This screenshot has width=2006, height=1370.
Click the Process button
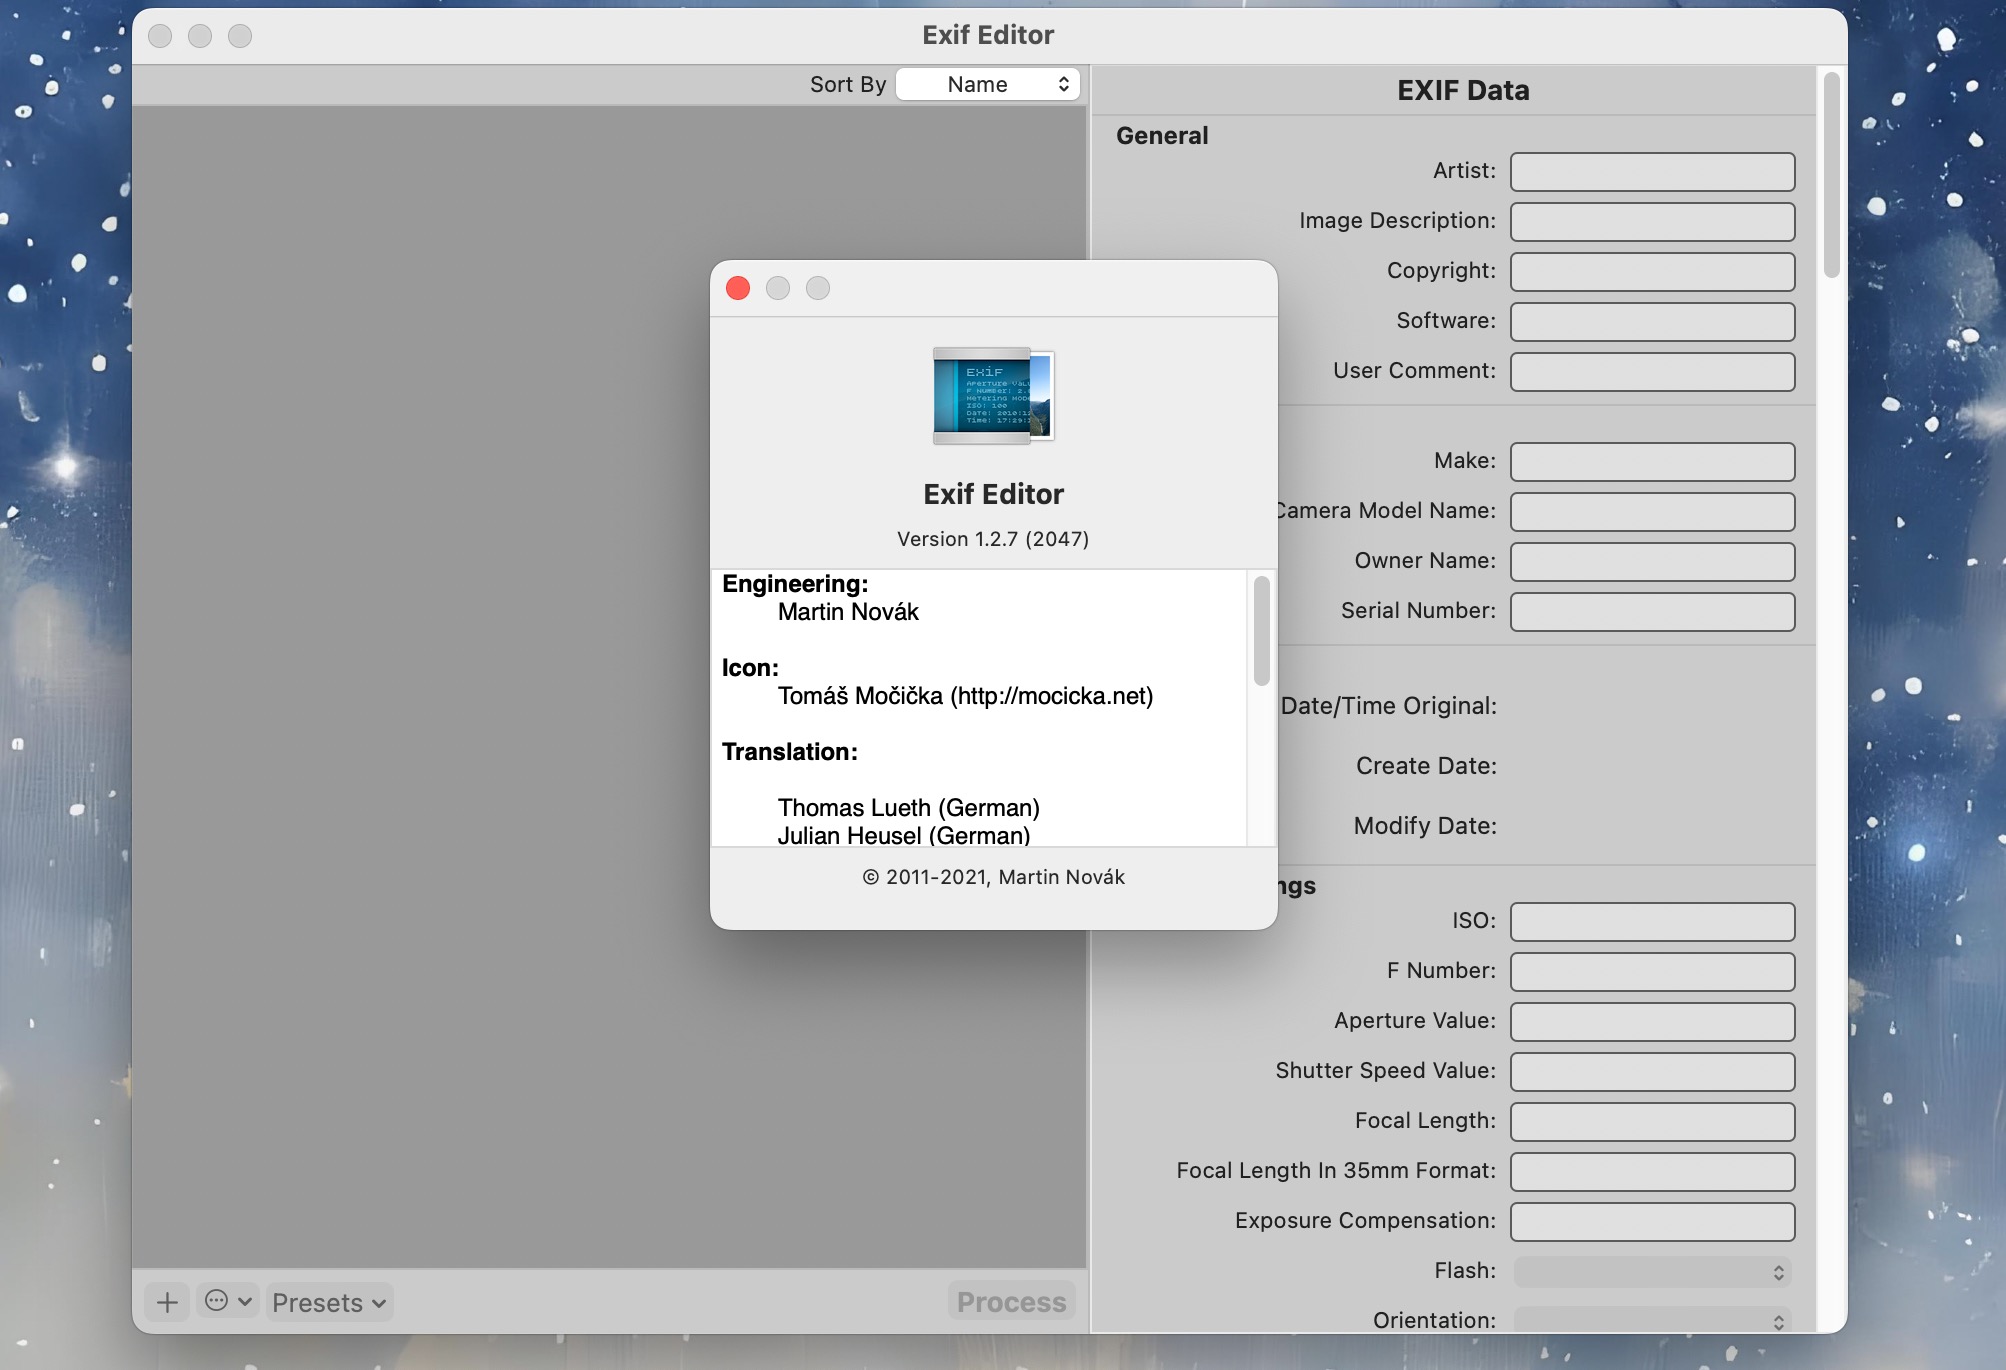point(1011,1301)
